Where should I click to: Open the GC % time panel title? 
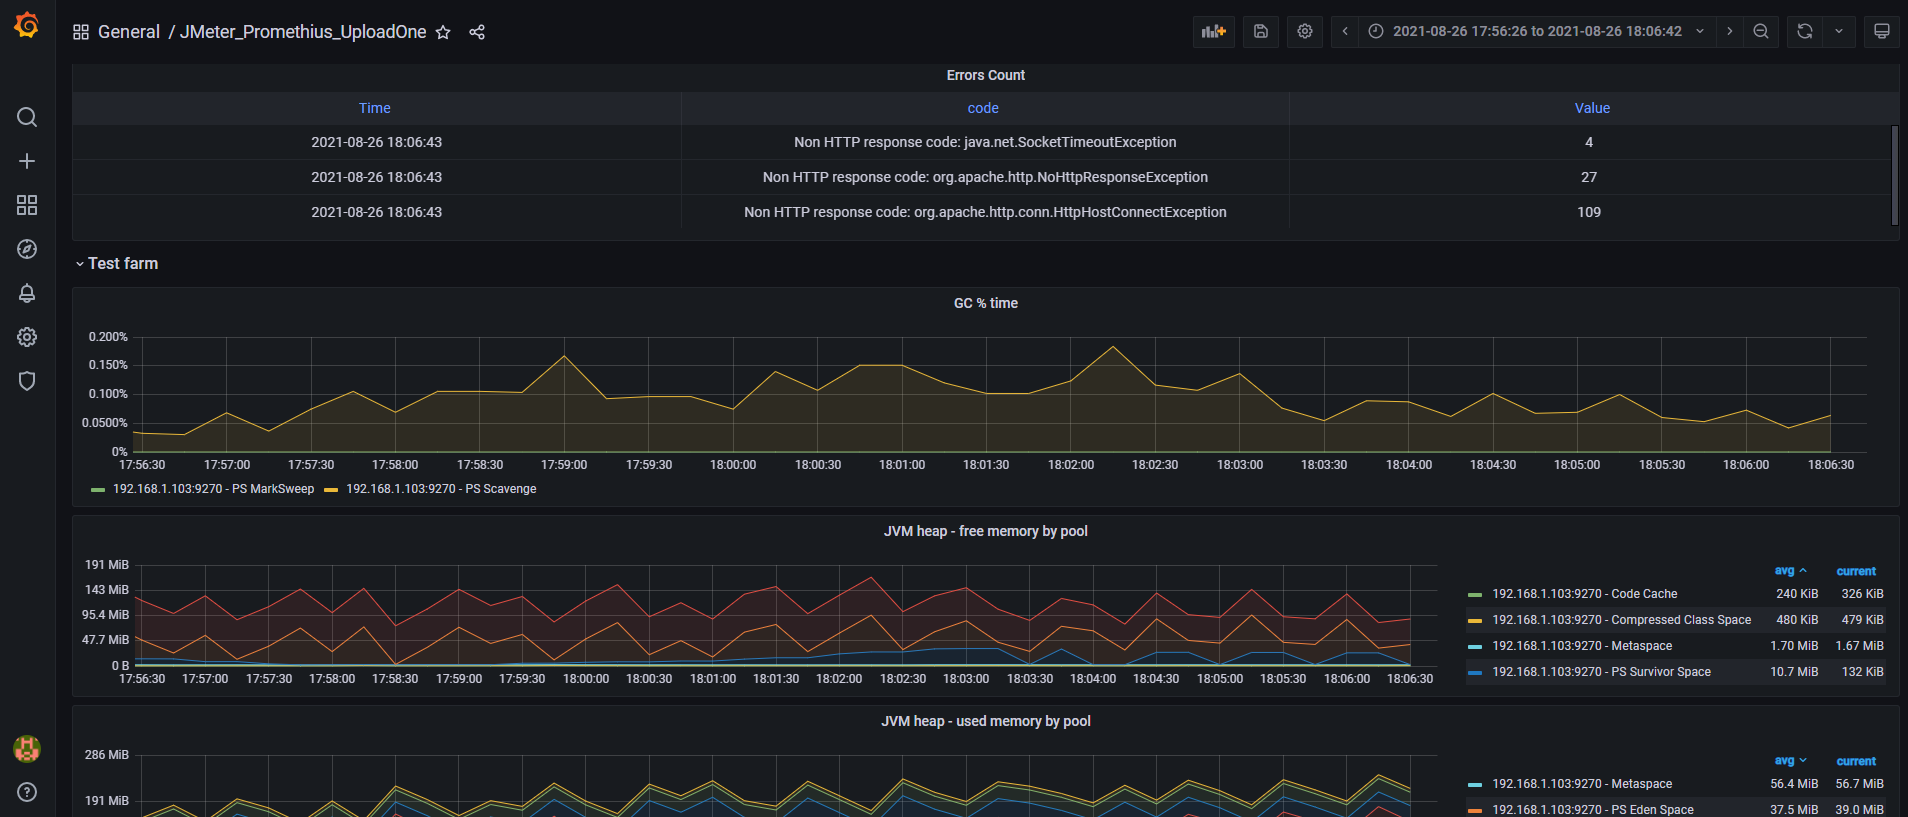pyautogui.click(x=985, y=303)
